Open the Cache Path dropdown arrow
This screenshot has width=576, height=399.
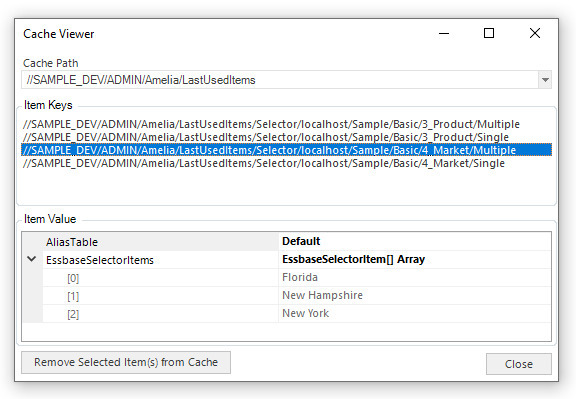pyautogui.click(x=545, y=80)
